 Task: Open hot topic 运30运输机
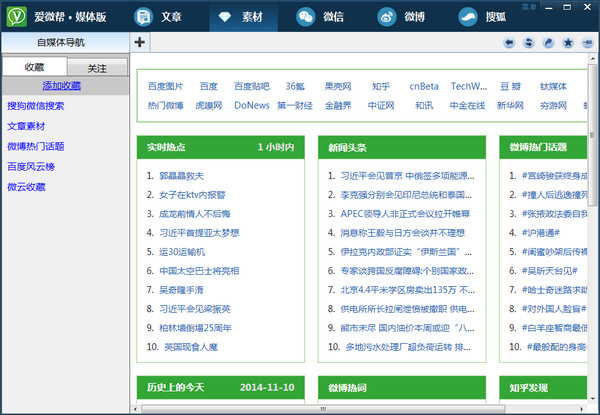pyautogui.click(x=182, y=252)
